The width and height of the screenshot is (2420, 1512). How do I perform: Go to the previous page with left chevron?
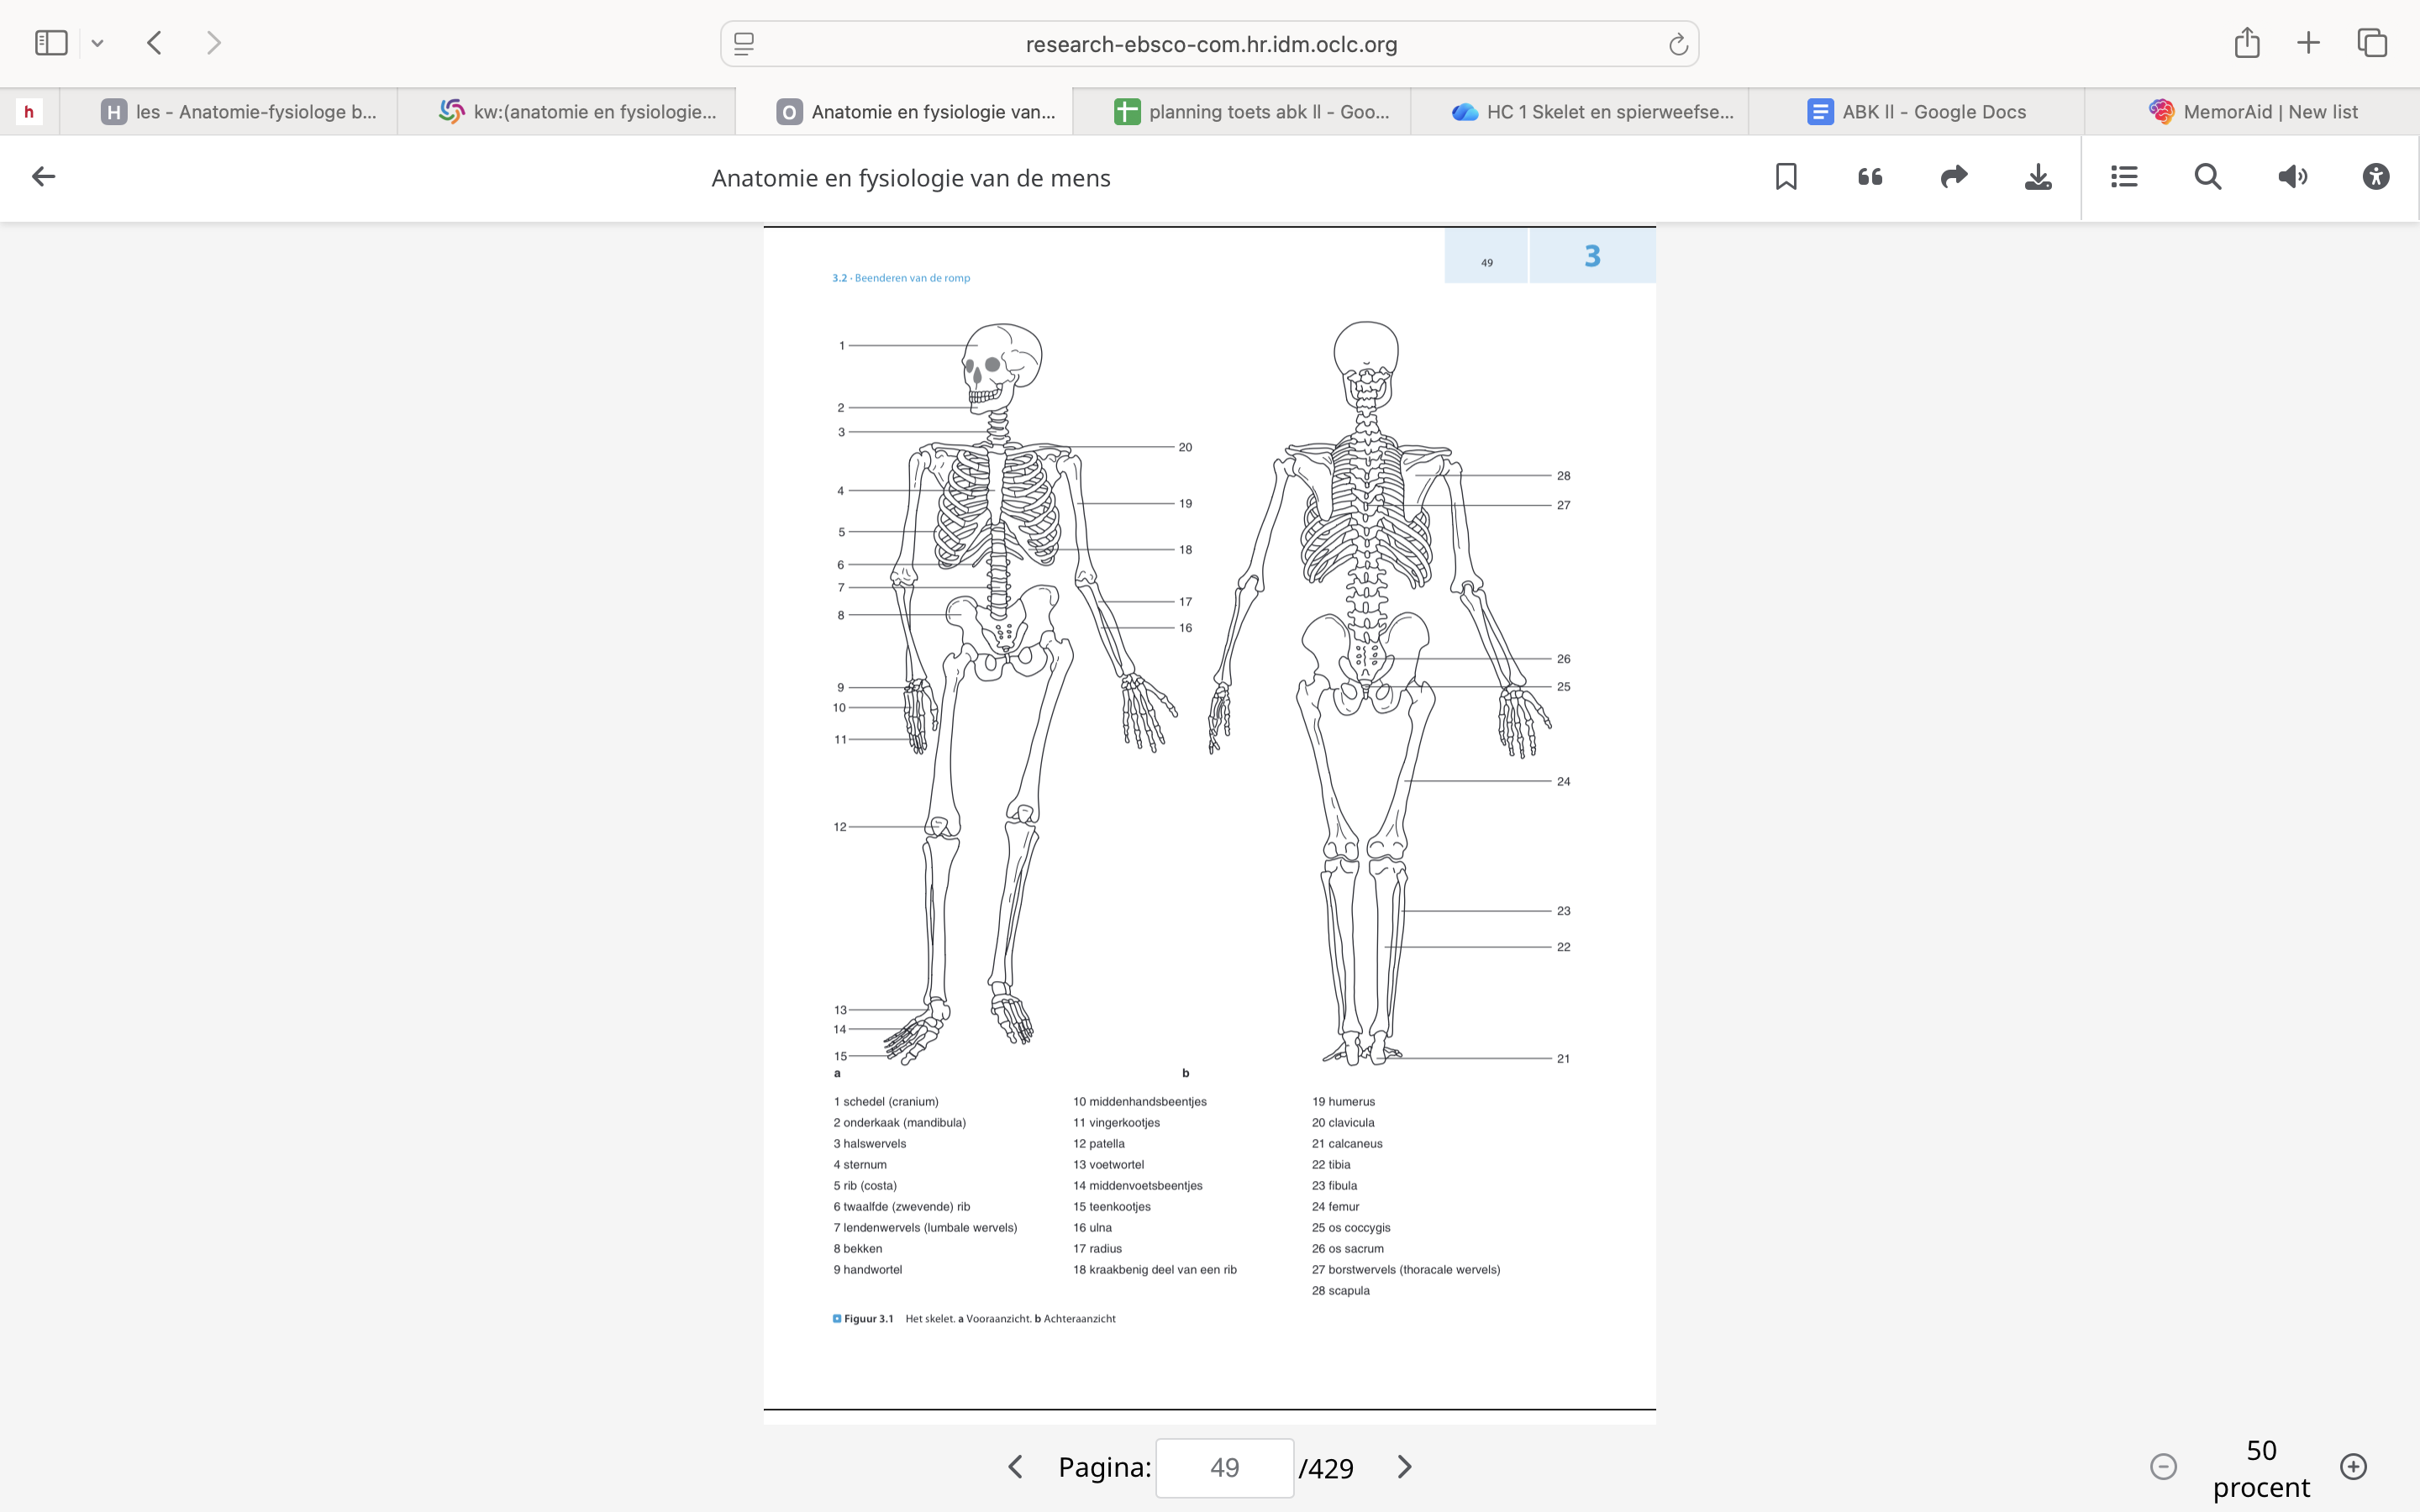1015,1467
